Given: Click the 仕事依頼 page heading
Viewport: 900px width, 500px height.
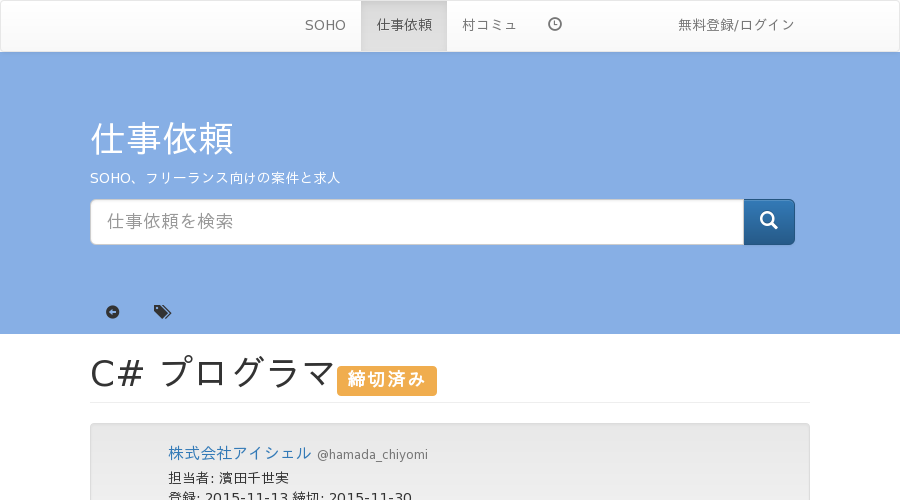Looking at the screenshot, I should tap(162, 139).
